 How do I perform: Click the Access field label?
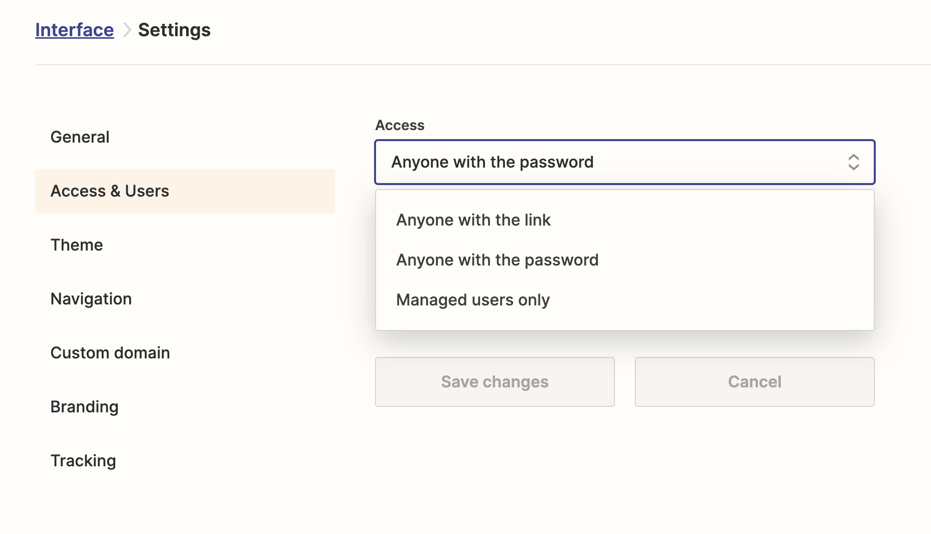400,125
